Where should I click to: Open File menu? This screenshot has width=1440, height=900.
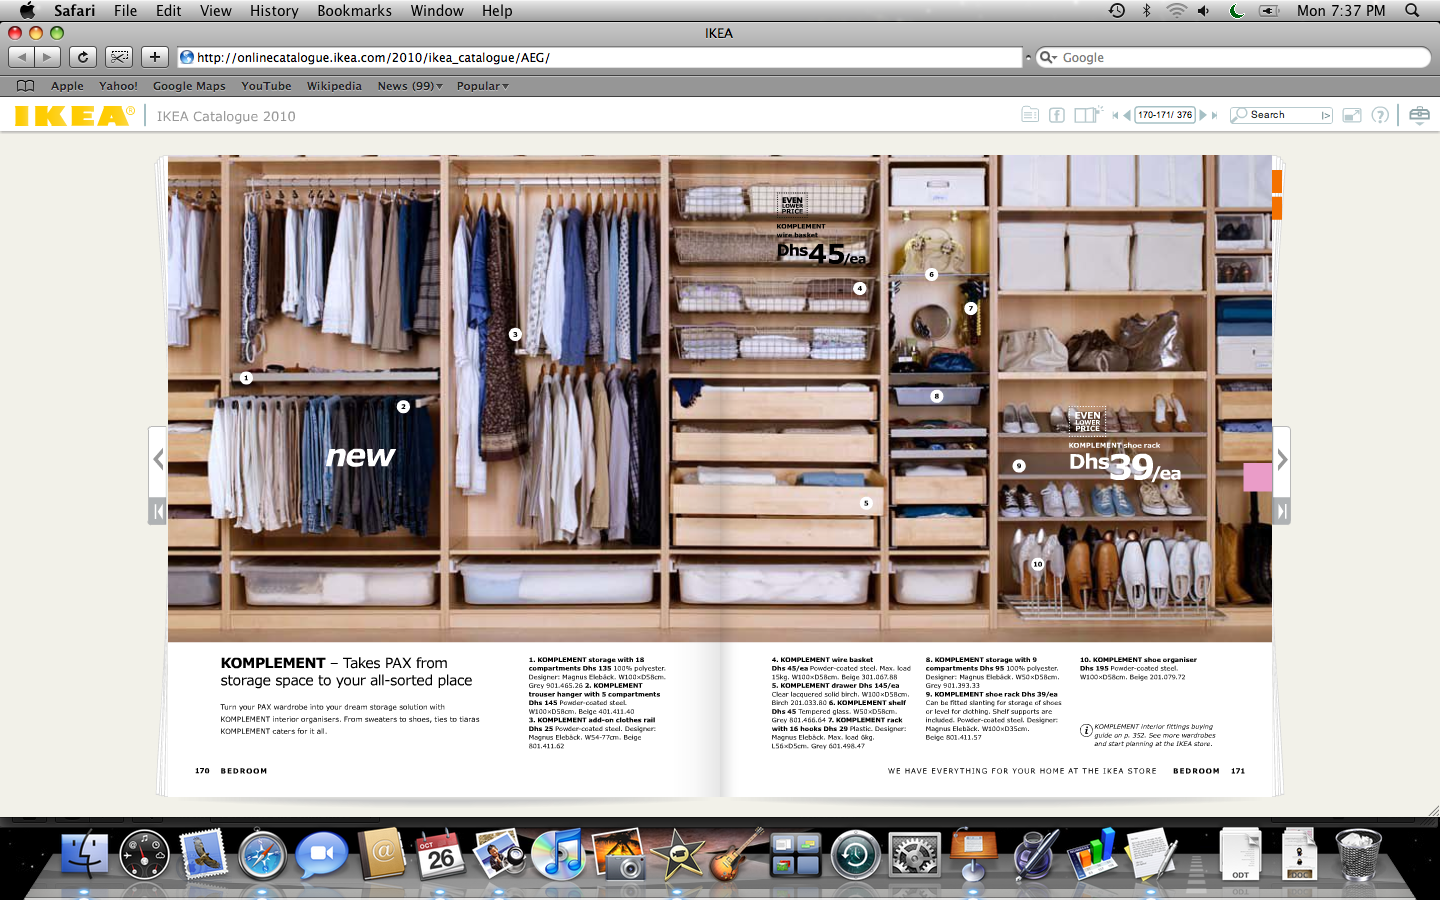(125, 10)
